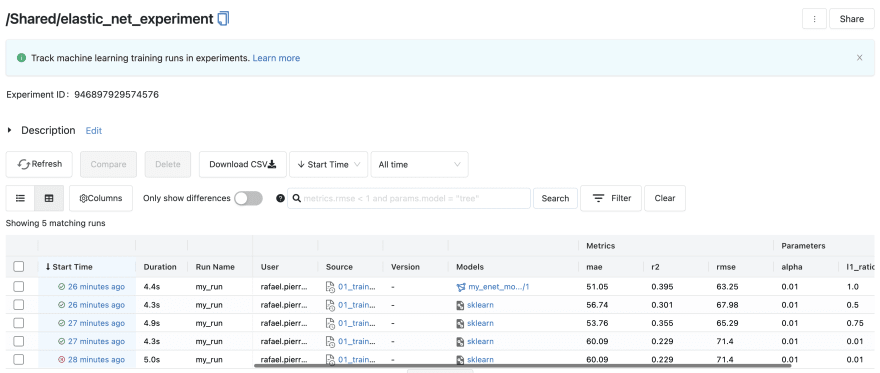Click the Duration column header
The image size is (880, 373).
click(x=160, y=267)
